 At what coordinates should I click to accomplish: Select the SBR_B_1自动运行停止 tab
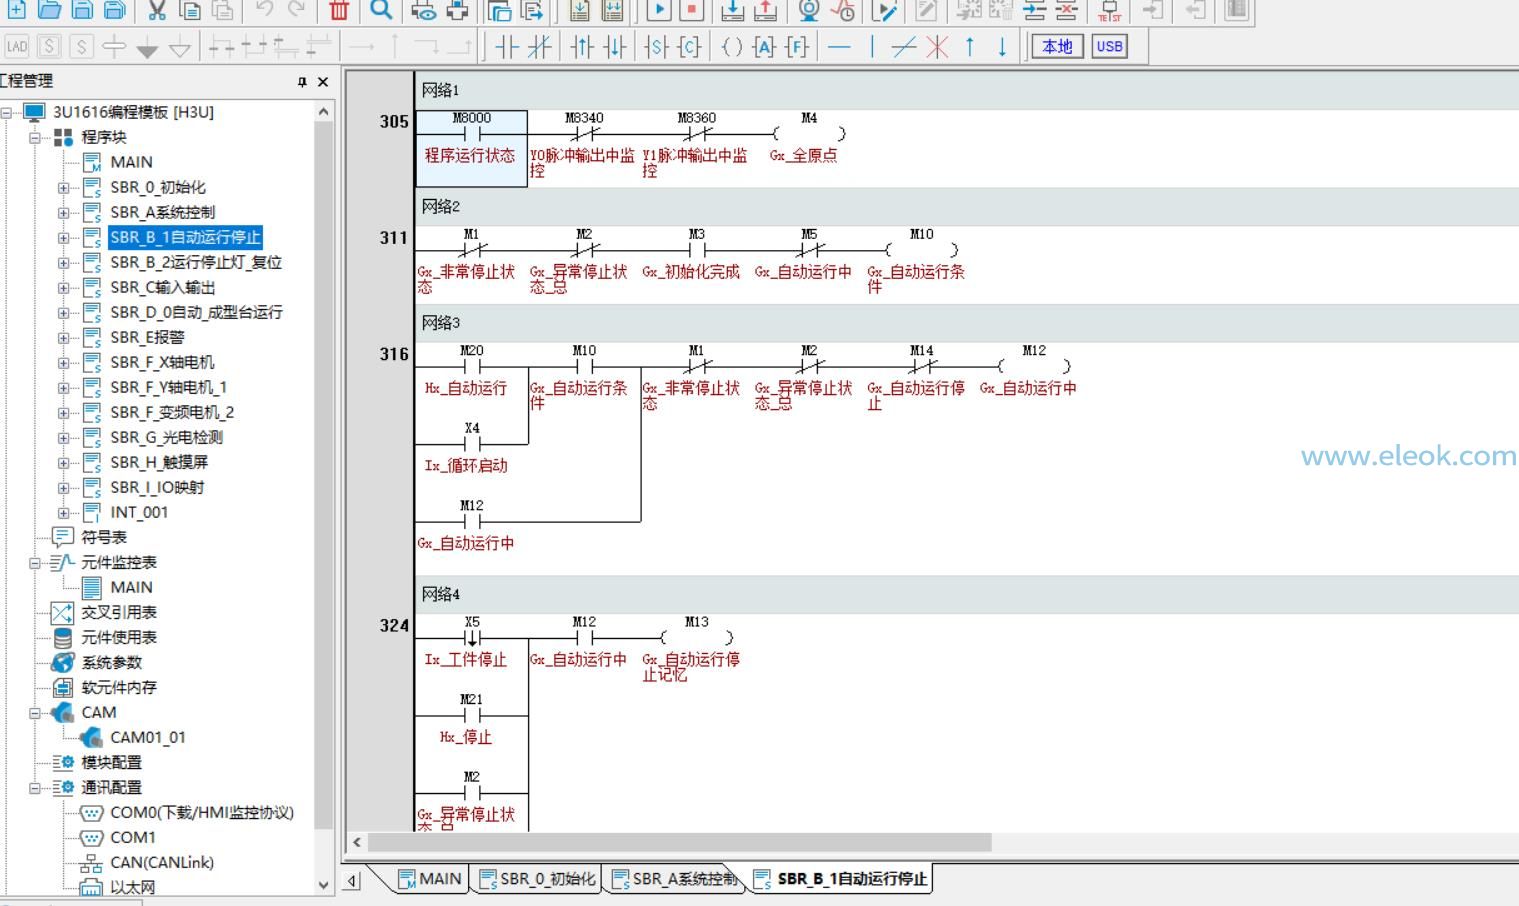841,879
